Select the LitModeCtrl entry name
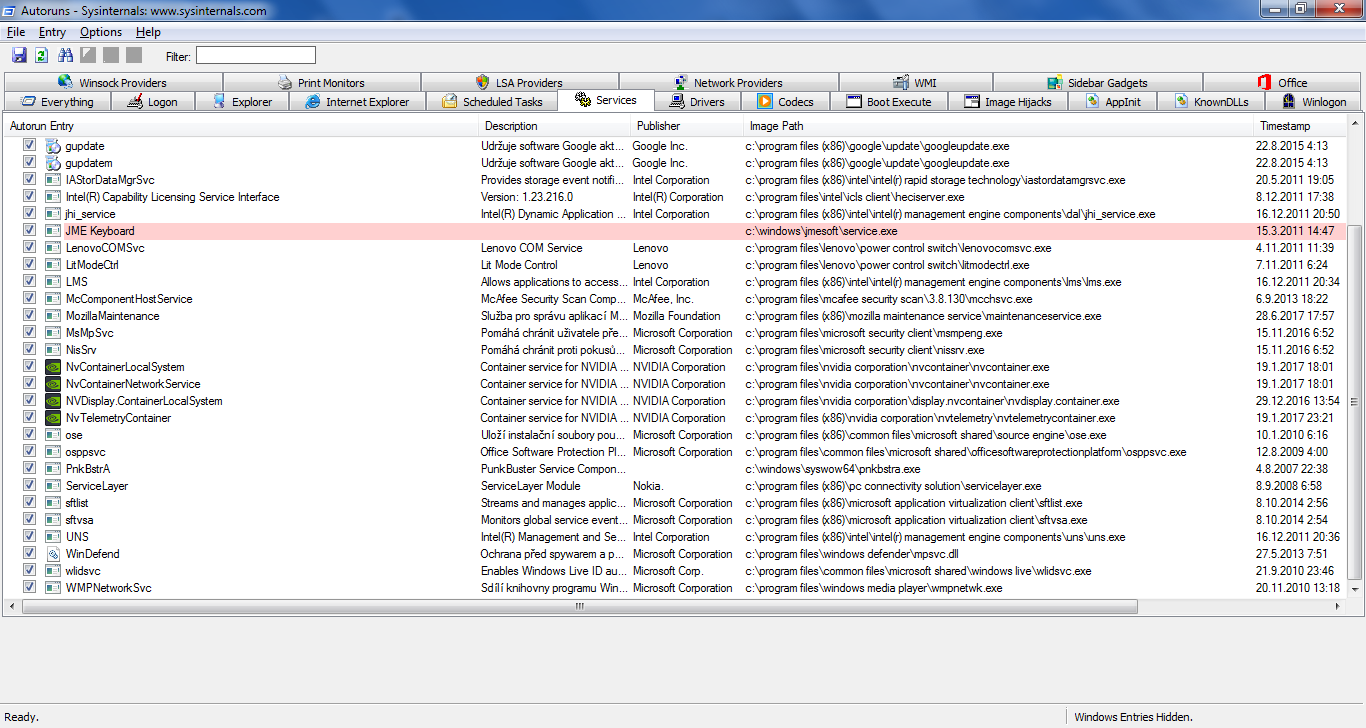The height and width of the screenshot is (728, 1366). click(92, 265)
